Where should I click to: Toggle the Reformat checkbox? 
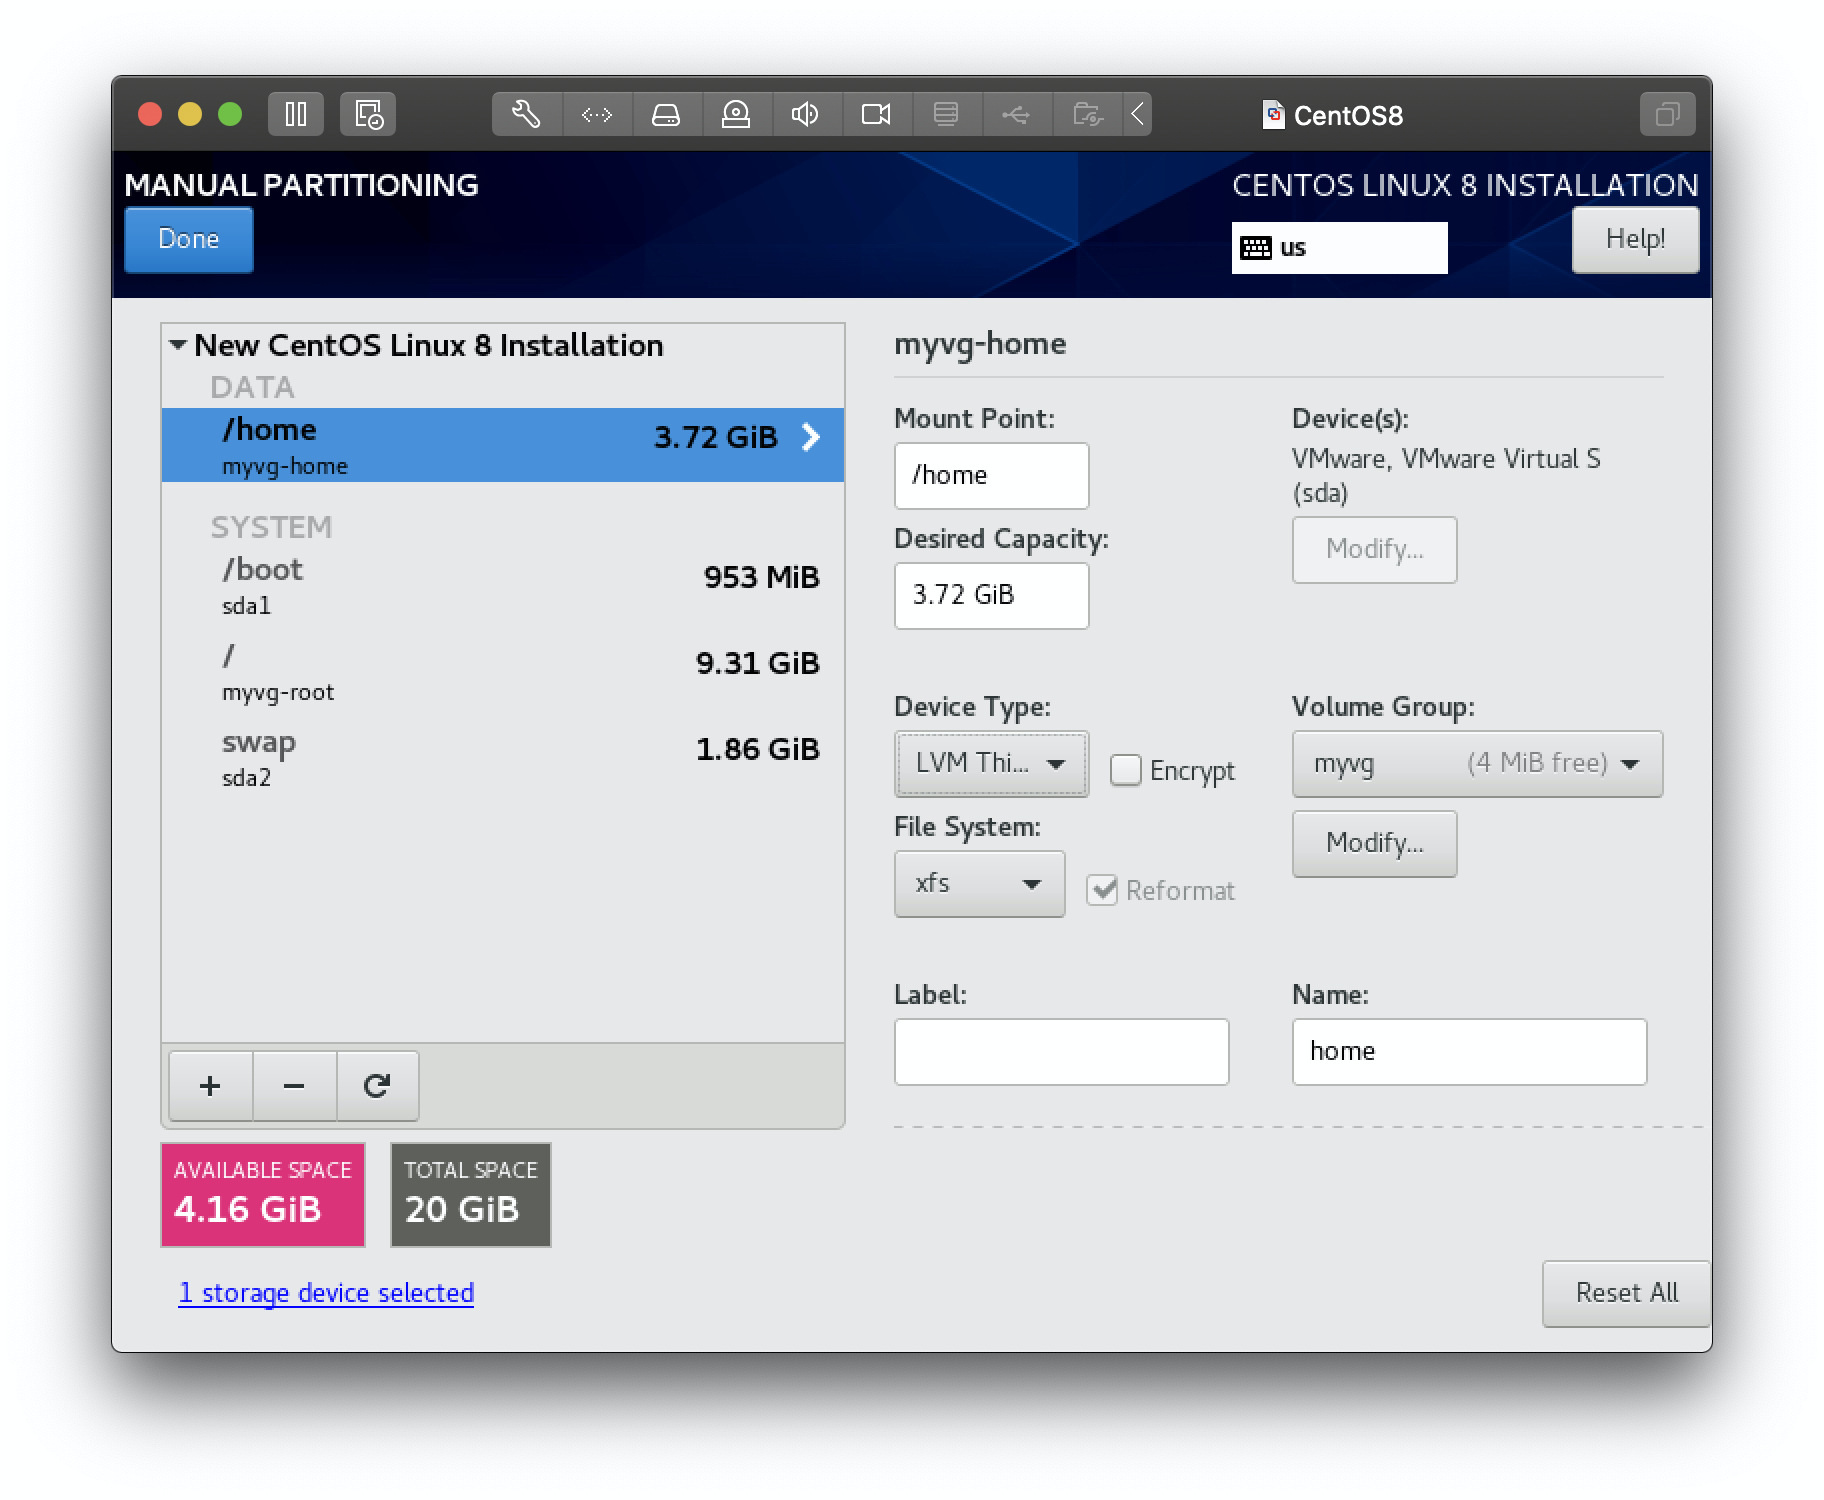(x=1102, y=890)
